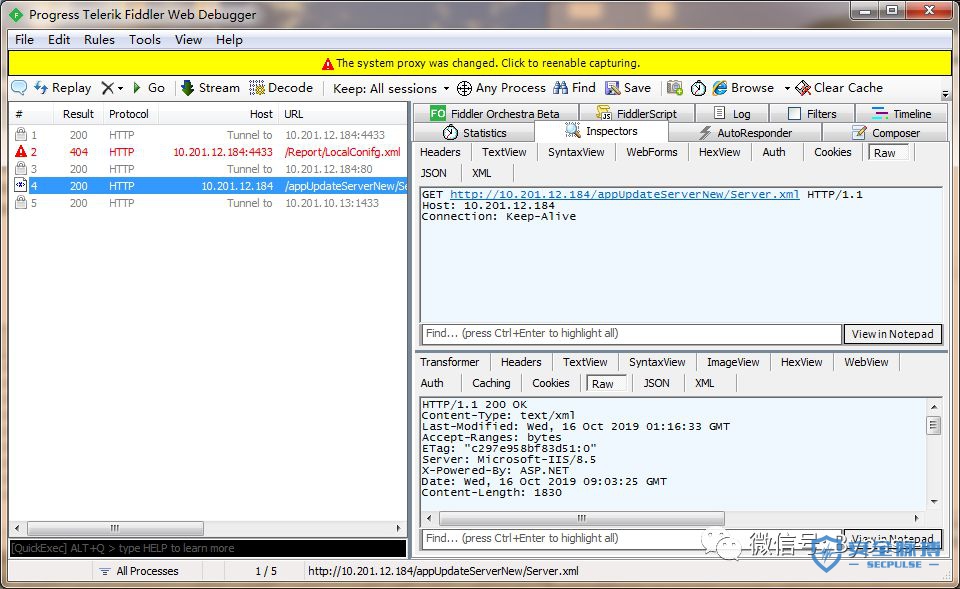The image size is (960, 589).
Task: Click the comment speech bubble icon
Action: [19, 88]
